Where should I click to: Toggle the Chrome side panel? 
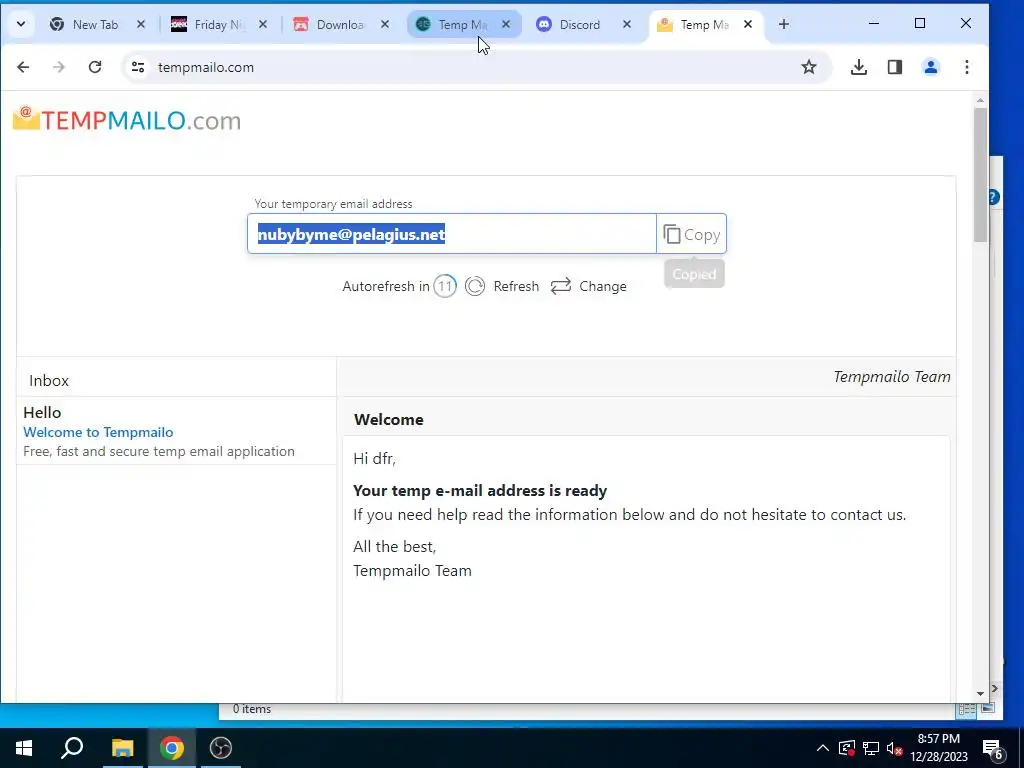(x=895, y=67)
